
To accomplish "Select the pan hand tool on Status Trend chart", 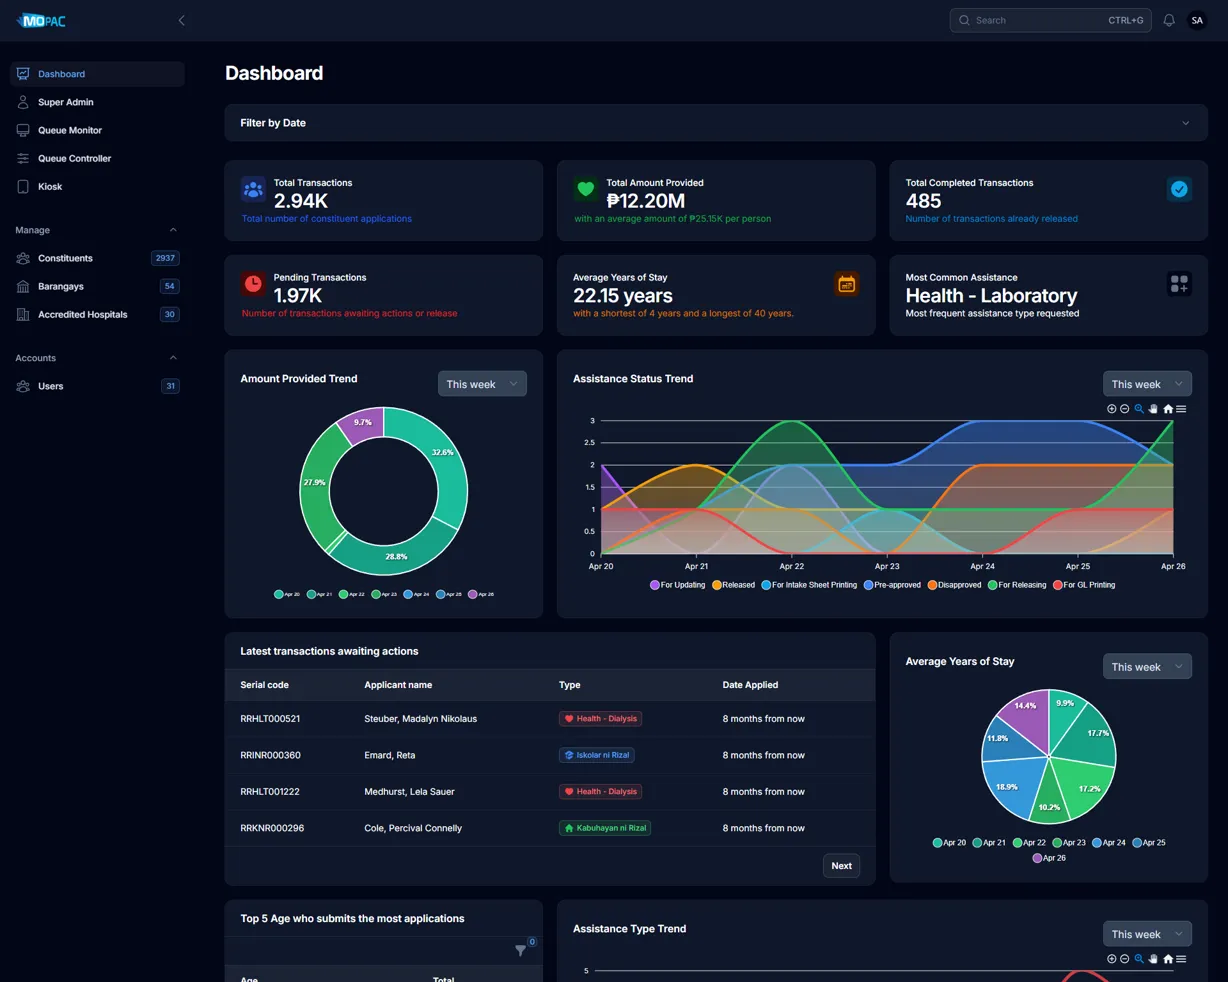I will coord(1153,409).
